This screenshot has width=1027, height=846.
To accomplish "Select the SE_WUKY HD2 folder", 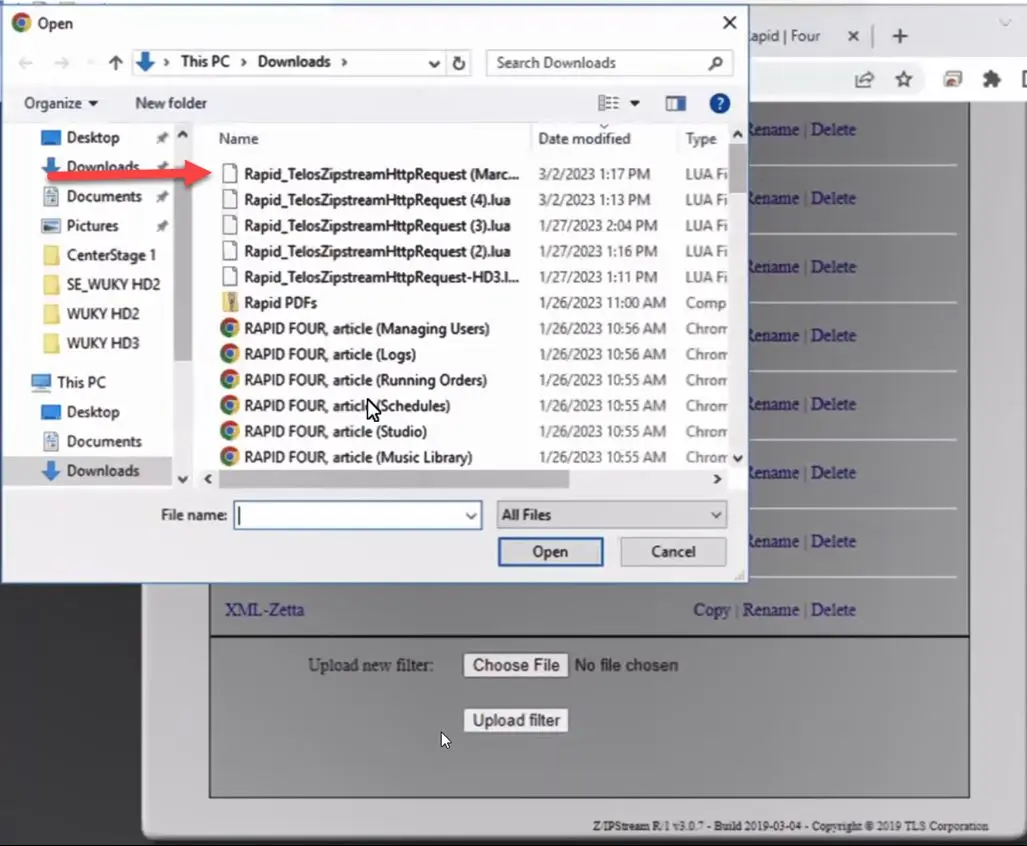I will coord(113,284).
